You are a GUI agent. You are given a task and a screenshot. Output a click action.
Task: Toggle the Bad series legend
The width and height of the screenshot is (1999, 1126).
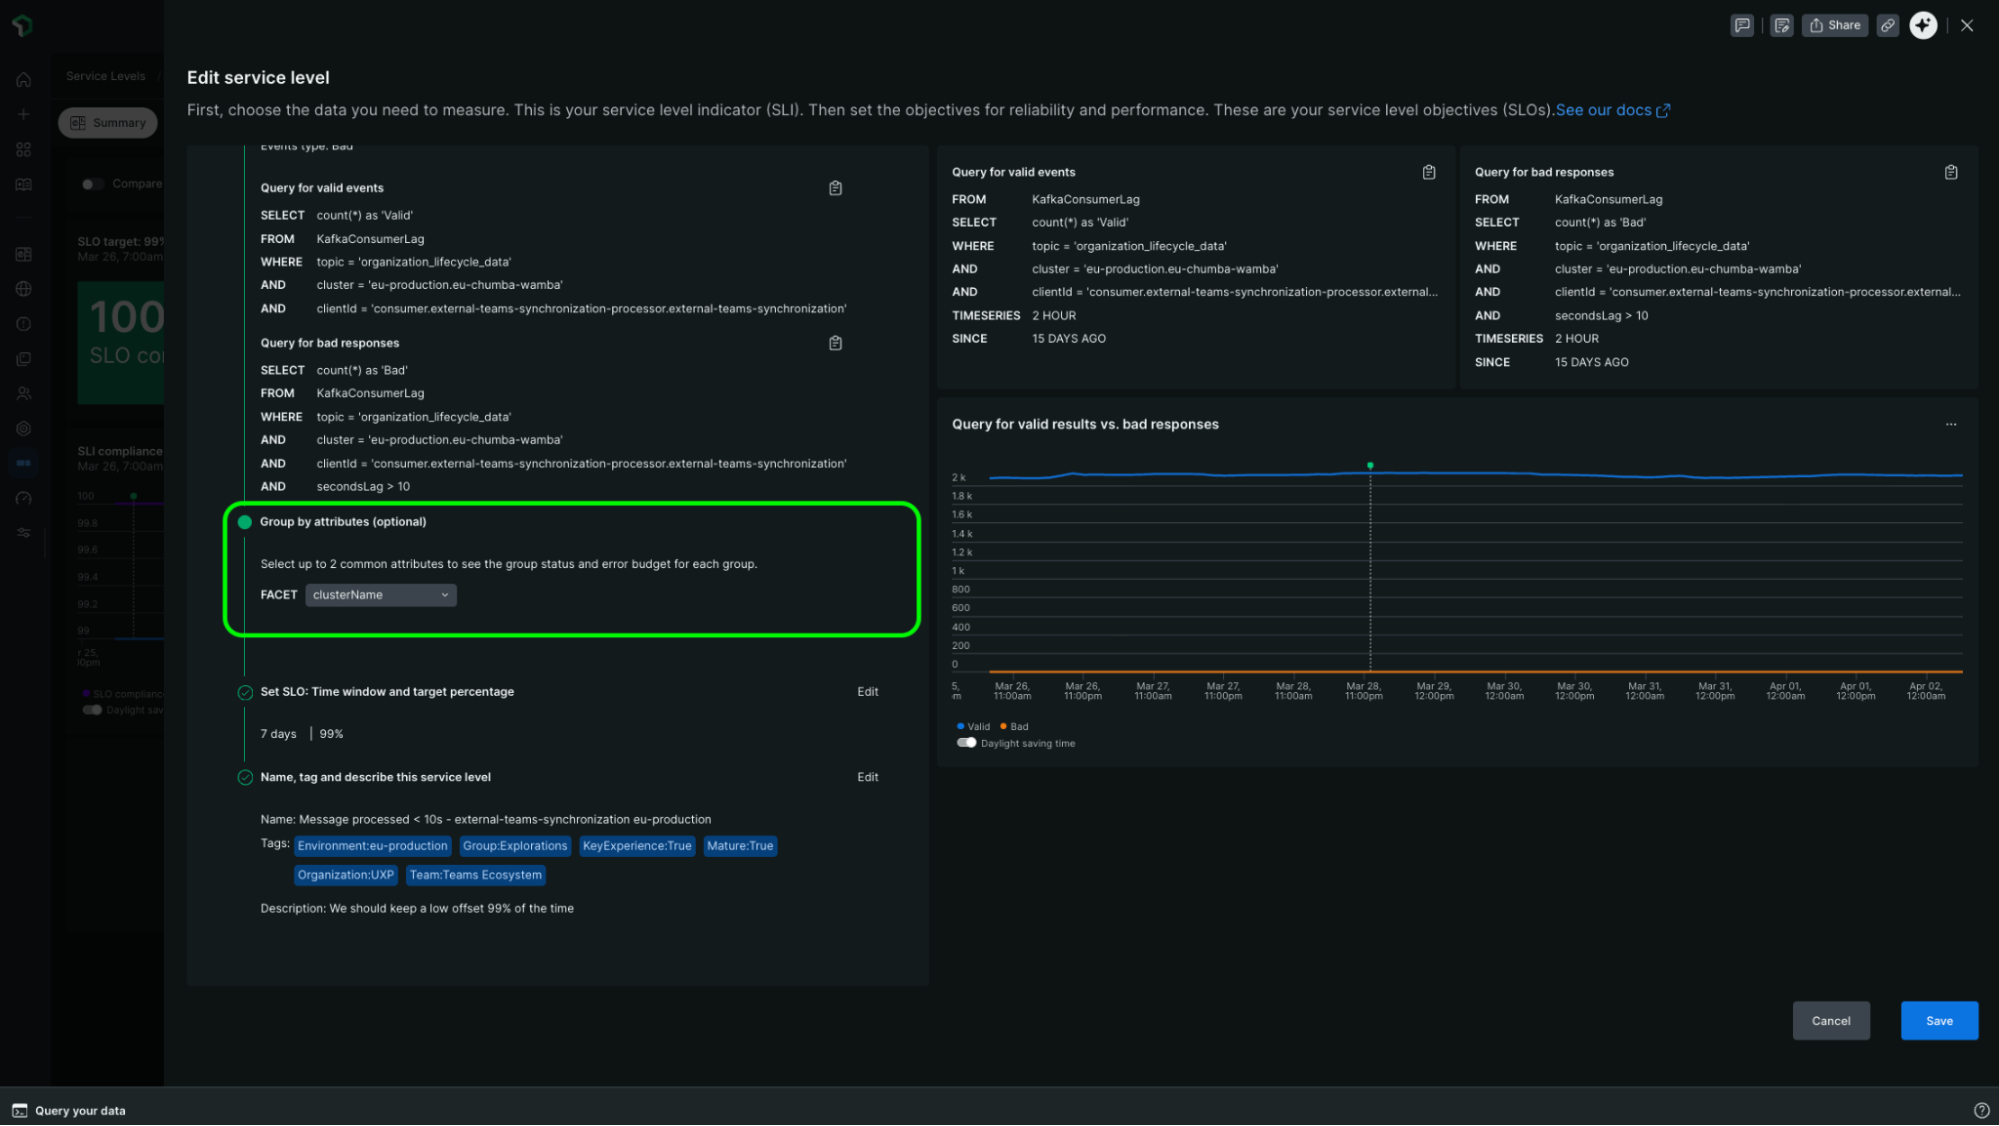click(1014, 727)
